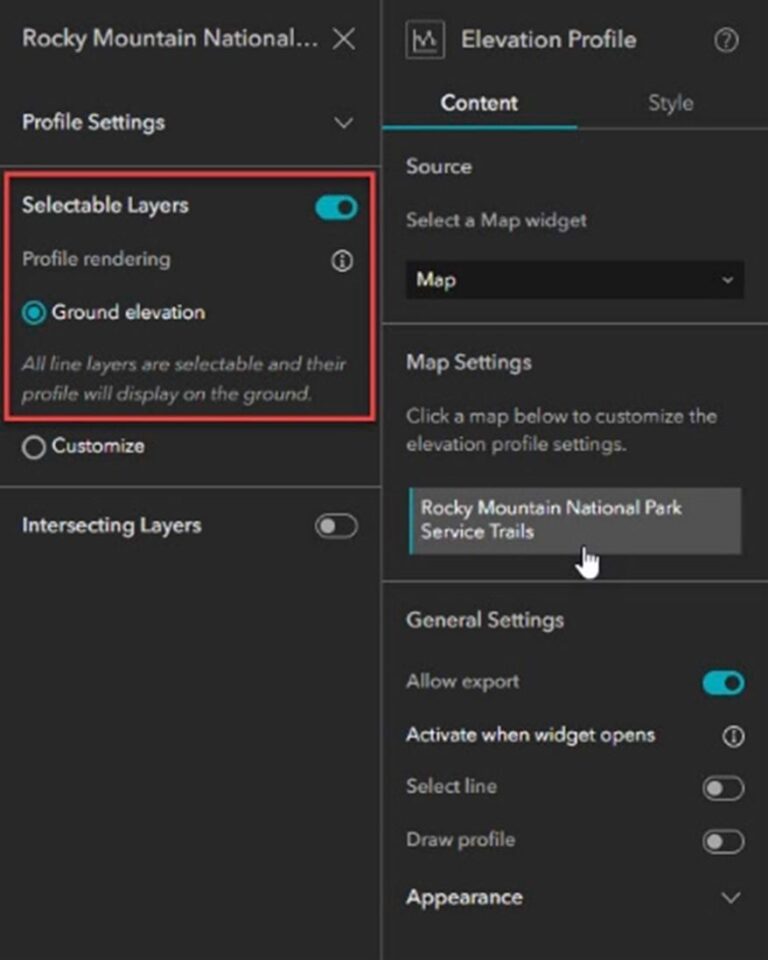Select the Ground elevation radio button
This screenshot has height=960, width=768.
point(34,313)
